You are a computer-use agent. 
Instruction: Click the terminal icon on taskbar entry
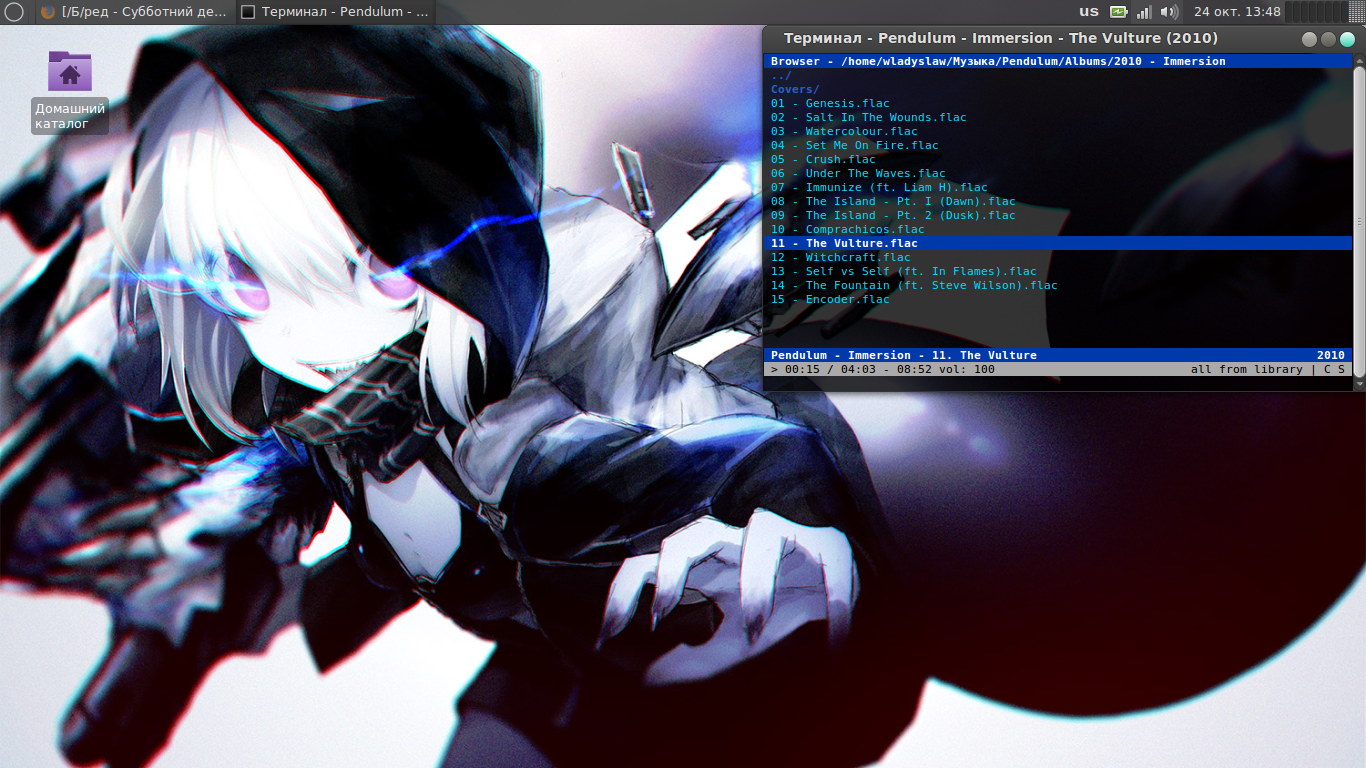[249, 12]
